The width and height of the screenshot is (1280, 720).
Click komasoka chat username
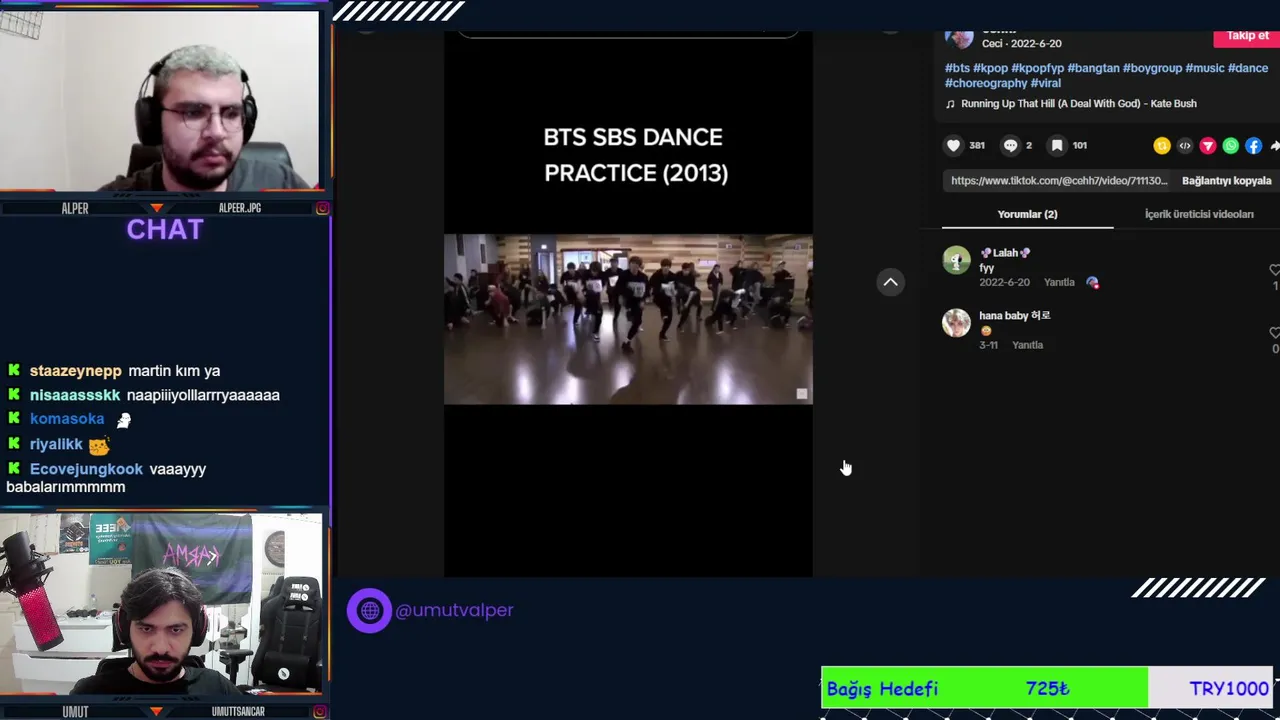pos(67,419)
